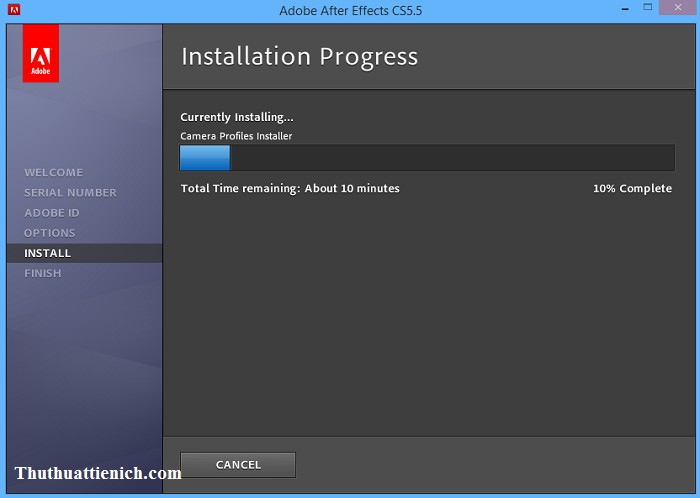Click the small Adobe icon in title bar

[x=13, y=11]
